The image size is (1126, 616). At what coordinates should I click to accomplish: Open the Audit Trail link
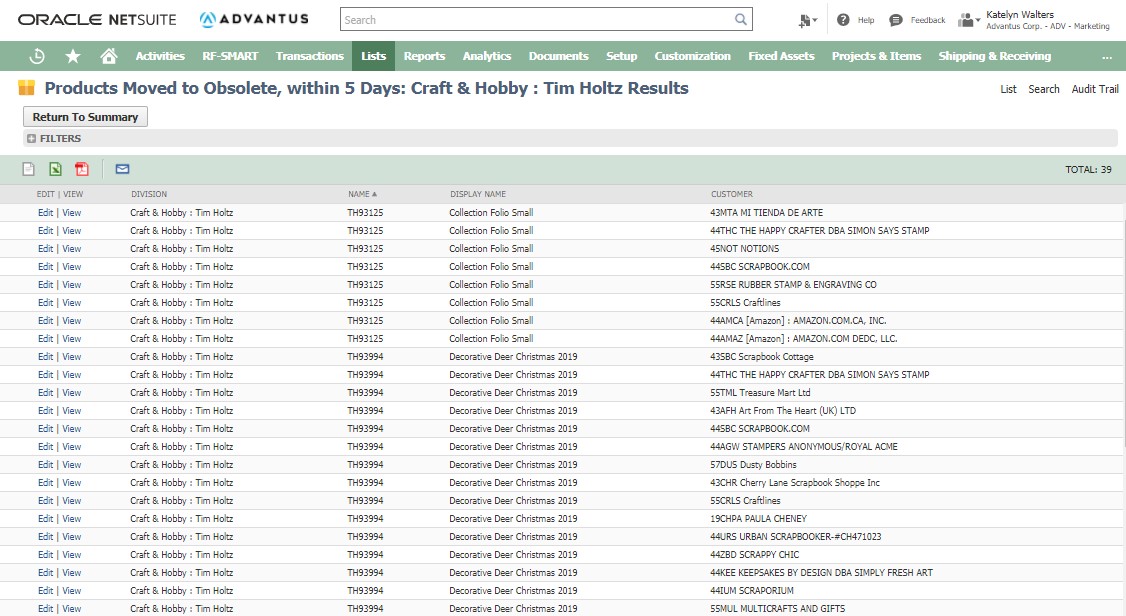coord(1095,89)
